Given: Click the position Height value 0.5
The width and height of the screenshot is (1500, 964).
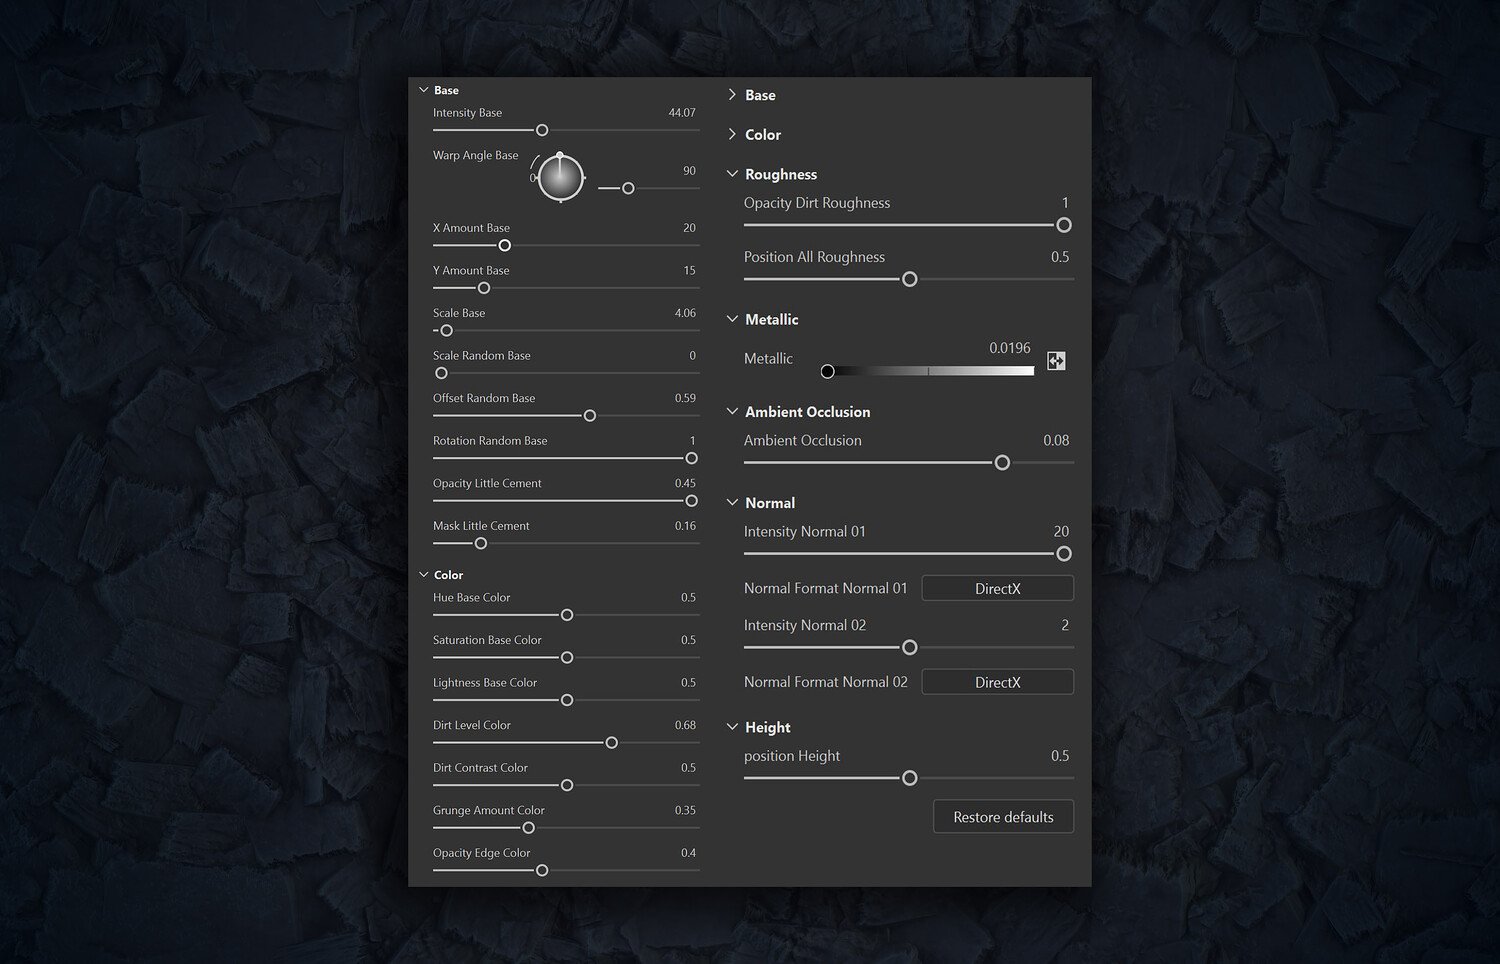Looking at the screenshot, I should click(x=1060, y=756).
